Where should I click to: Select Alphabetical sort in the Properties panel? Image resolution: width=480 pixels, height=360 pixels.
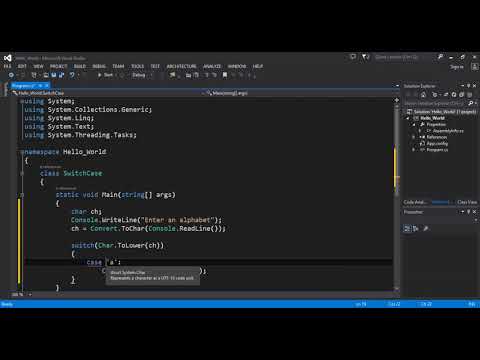(x=416, y=229)
